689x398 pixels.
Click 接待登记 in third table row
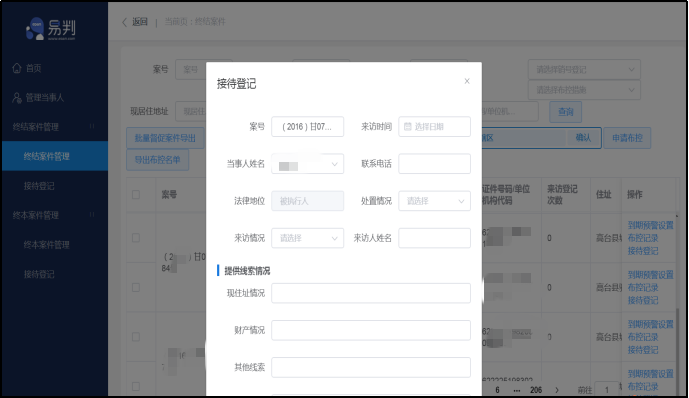(643, 350)
